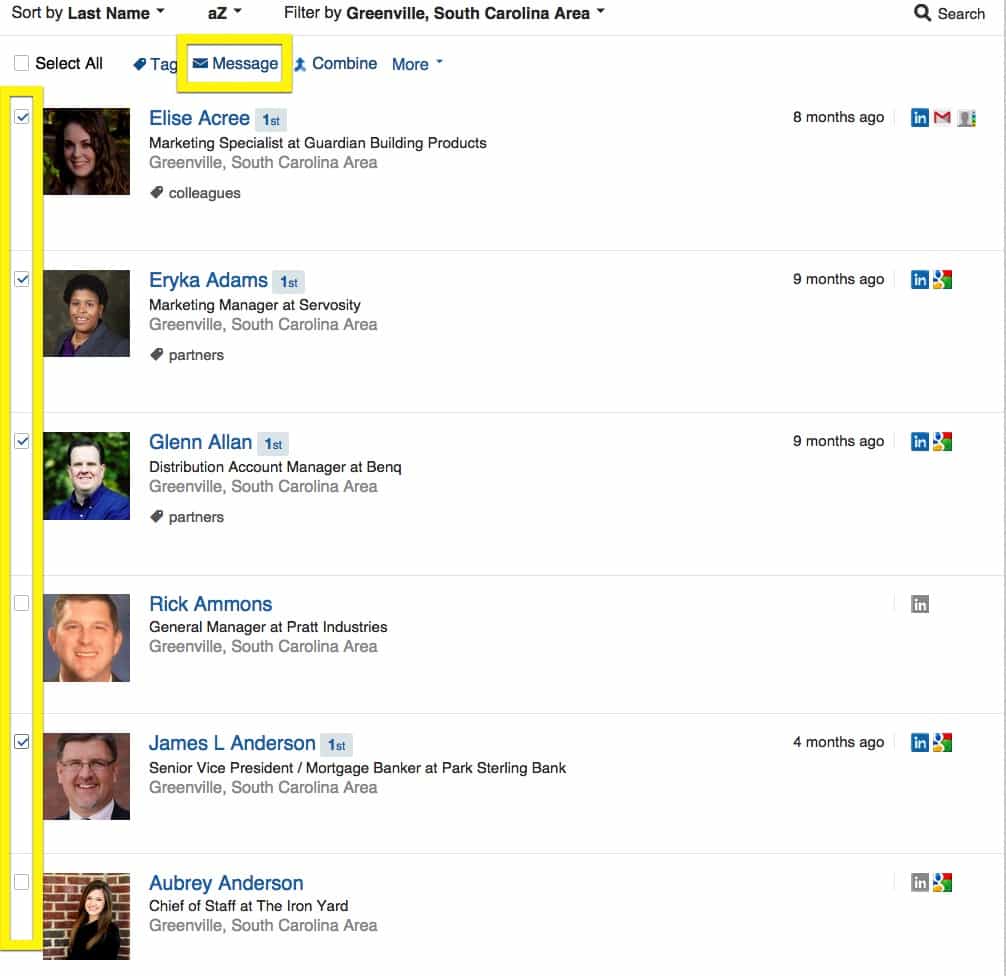Open the Filter by Greenville area dropdown
The height and width of the screenshot is (976, 1006).
[x=444, y=13]
